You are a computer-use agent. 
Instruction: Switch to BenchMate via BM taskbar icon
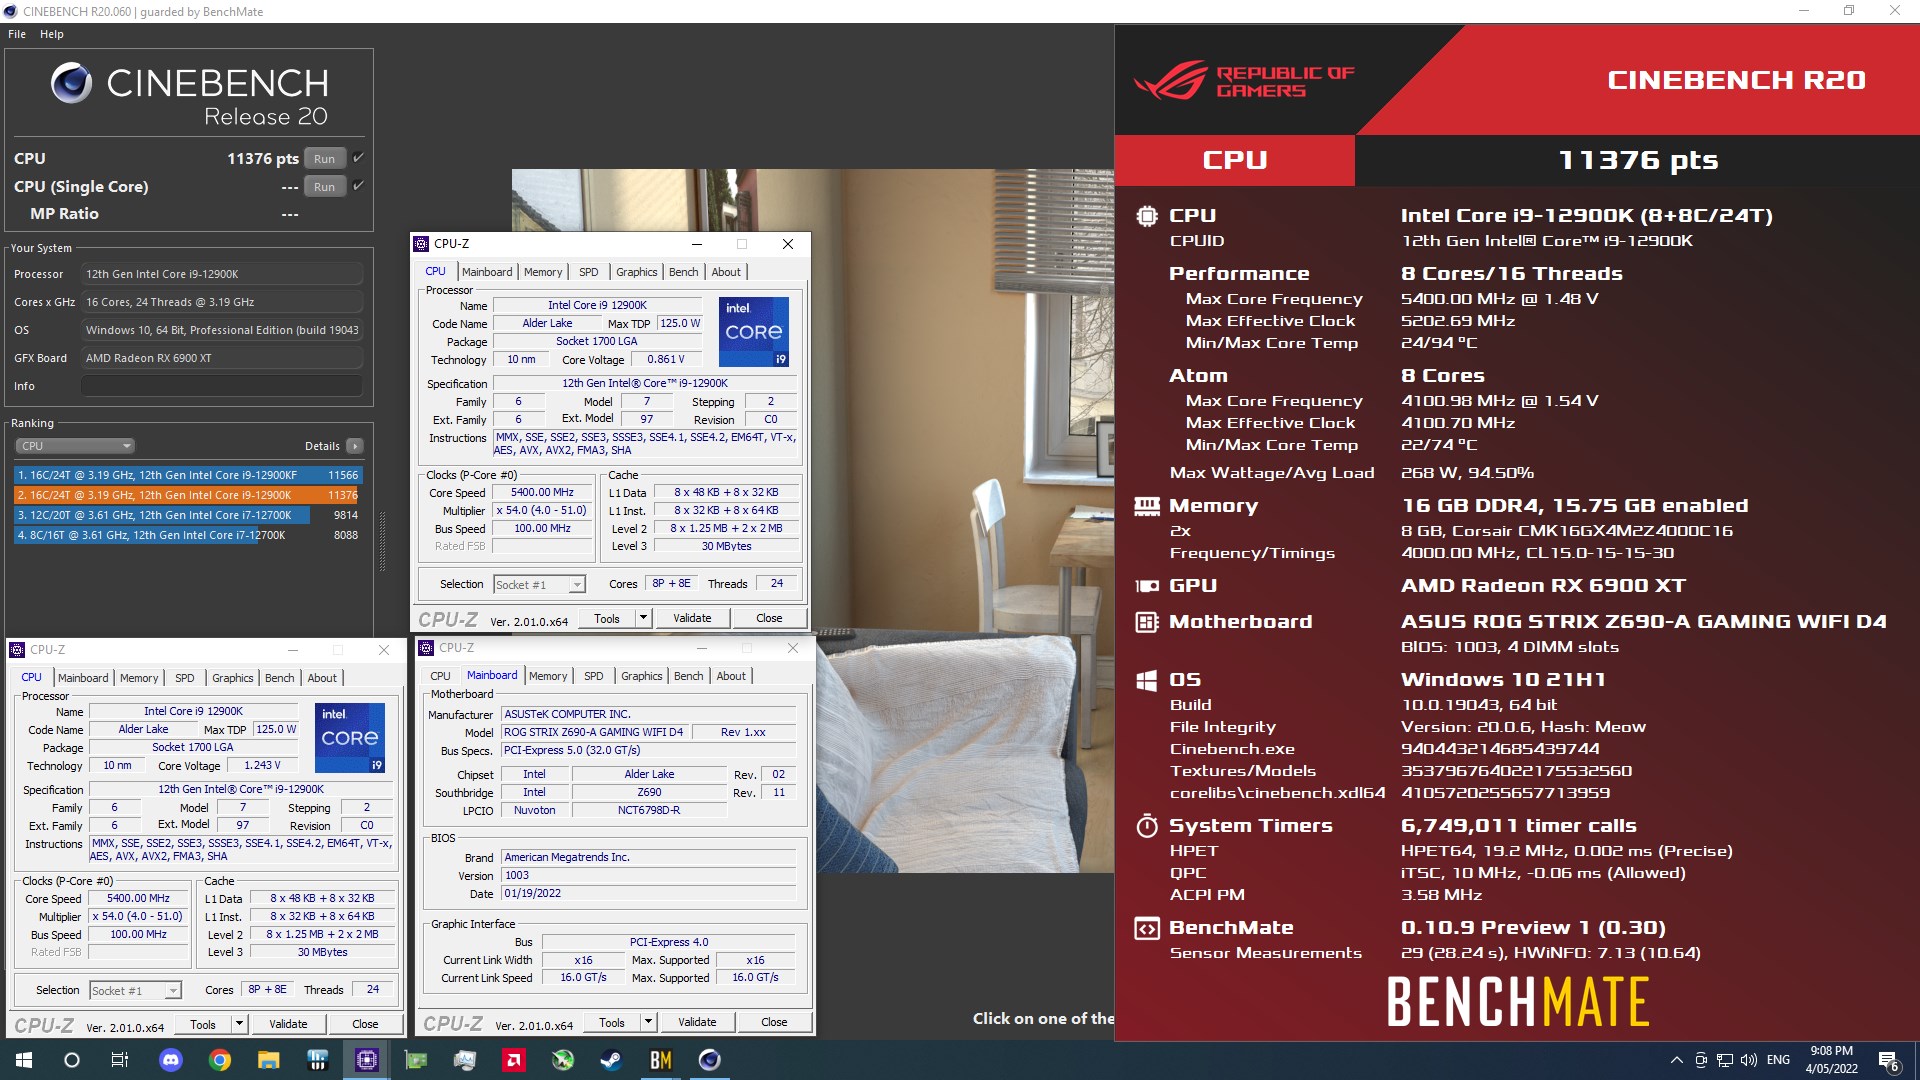(x=660, y=1060)
